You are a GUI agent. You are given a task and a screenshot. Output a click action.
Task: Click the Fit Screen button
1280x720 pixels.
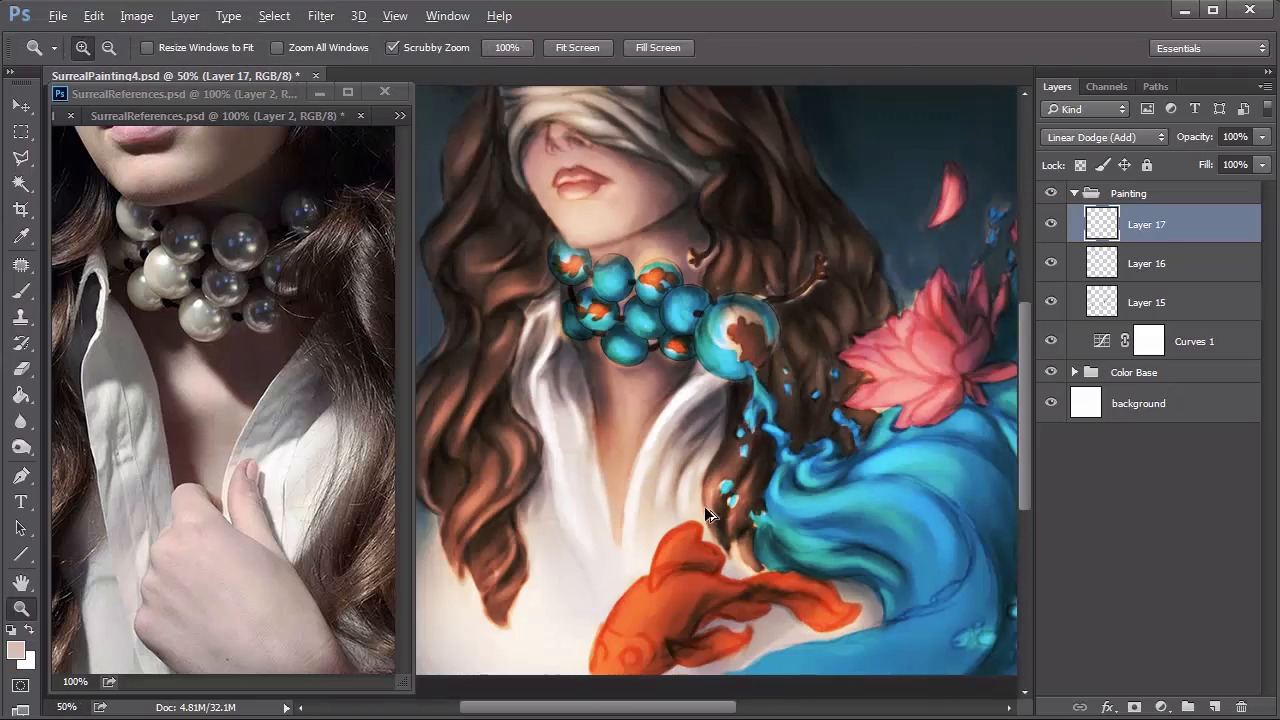click(577, 47)
